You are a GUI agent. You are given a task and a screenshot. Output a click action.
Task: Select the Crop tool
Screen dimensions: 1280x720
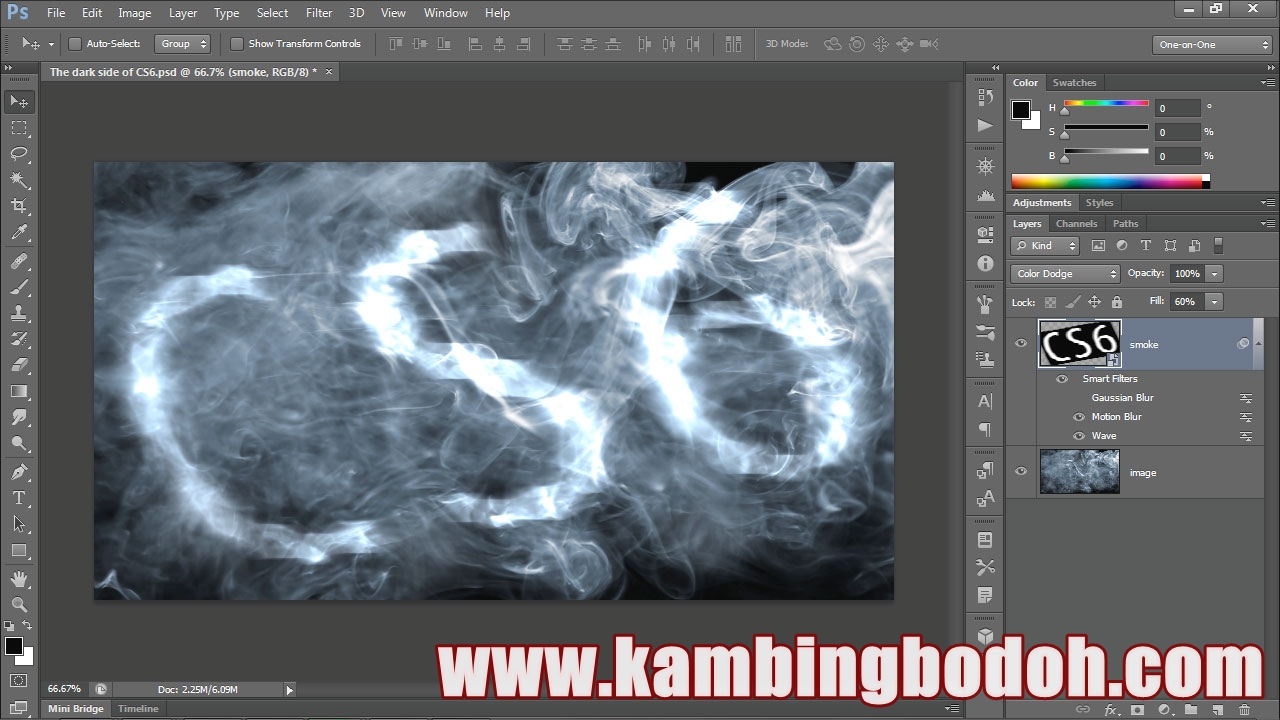click(x=19, y=206)
